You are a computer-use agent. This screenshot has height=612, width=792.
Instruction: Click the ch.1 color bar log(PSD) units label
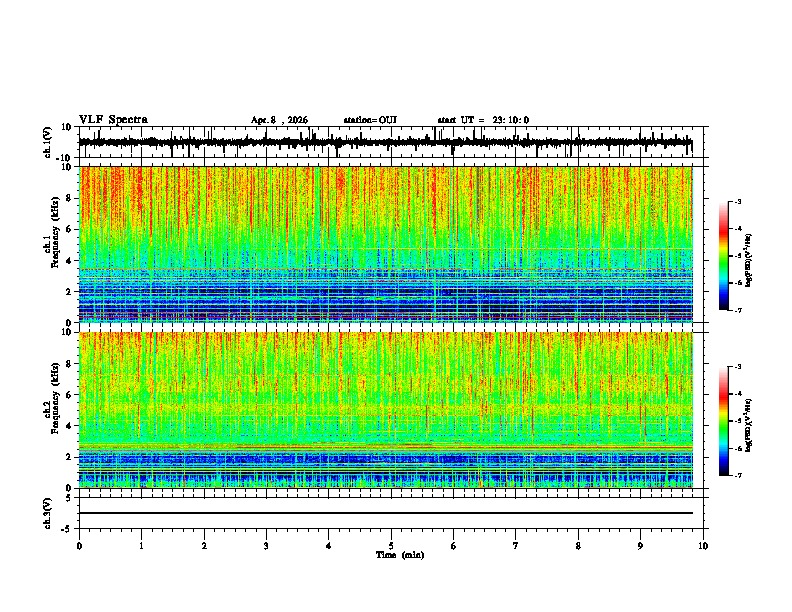749,261
